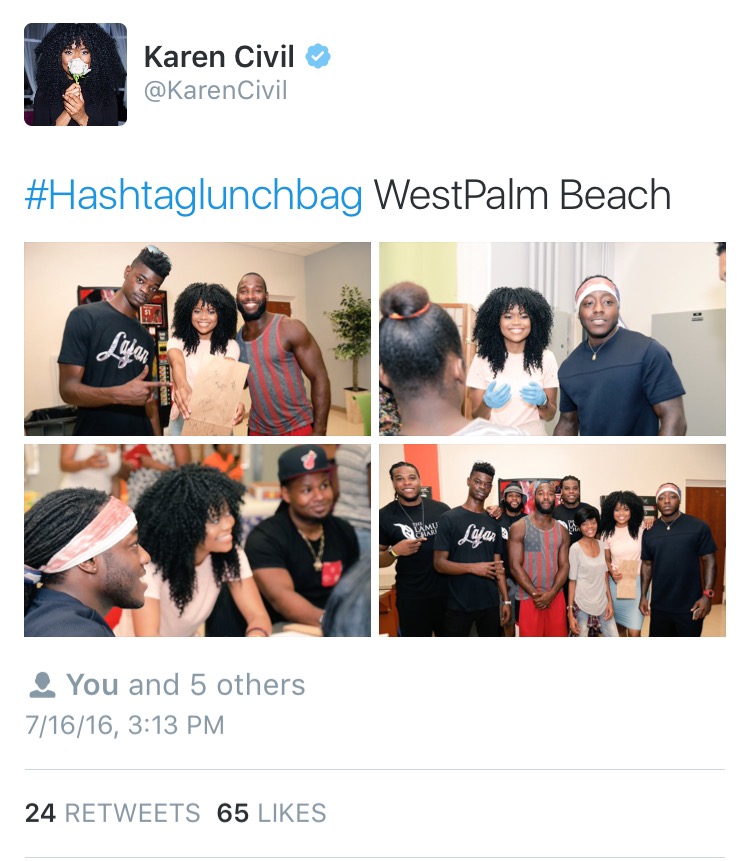The image size is (750, 861).
Task: Tap the tagged people silhouette icon
Action: 42,685
